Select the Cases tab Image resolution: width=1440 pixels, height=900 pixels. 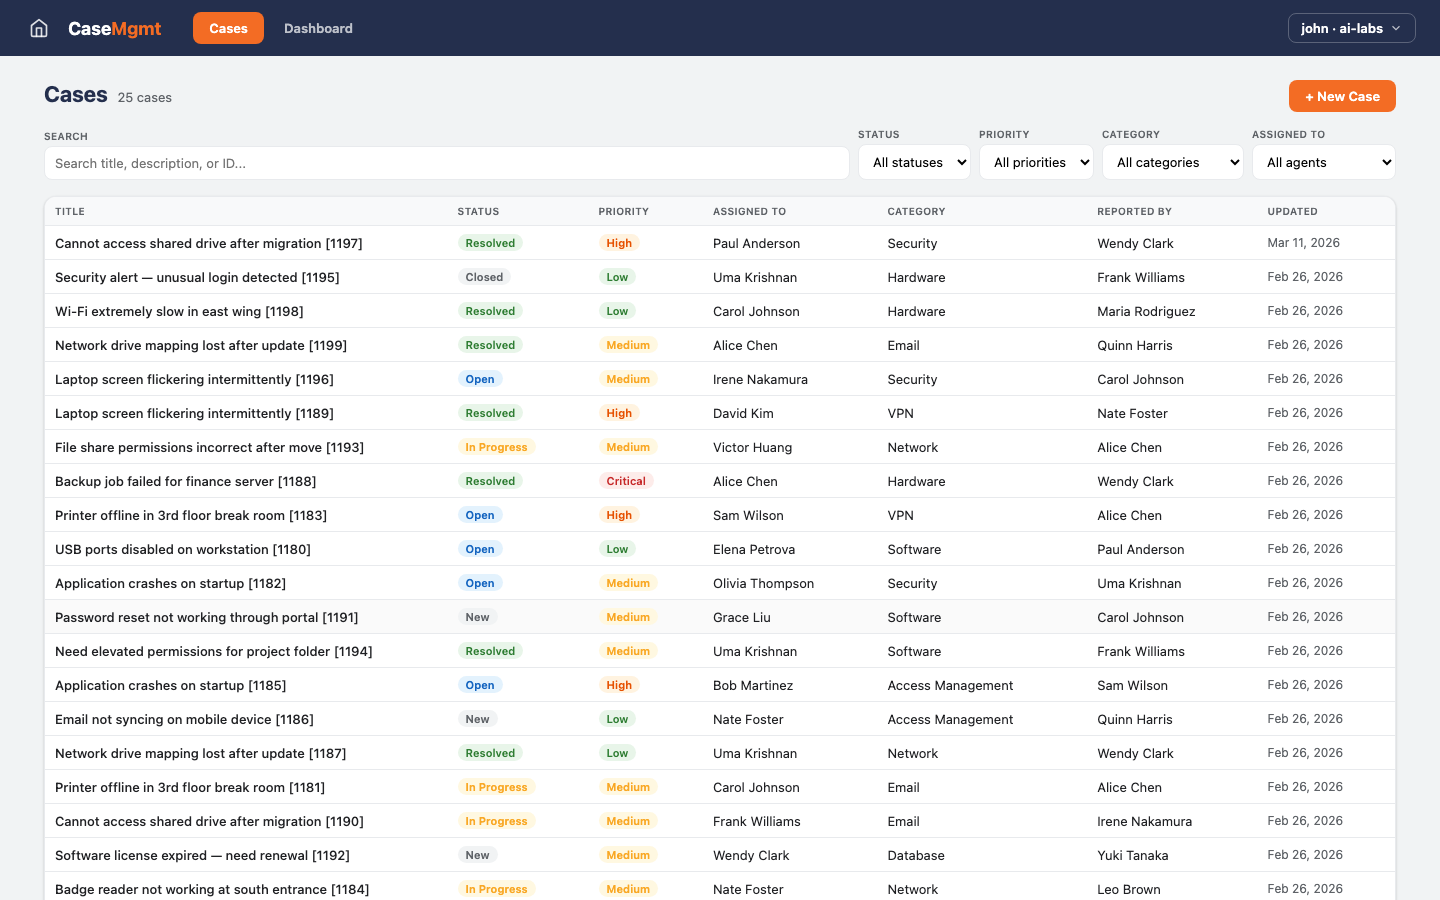(x=228, y=28)
